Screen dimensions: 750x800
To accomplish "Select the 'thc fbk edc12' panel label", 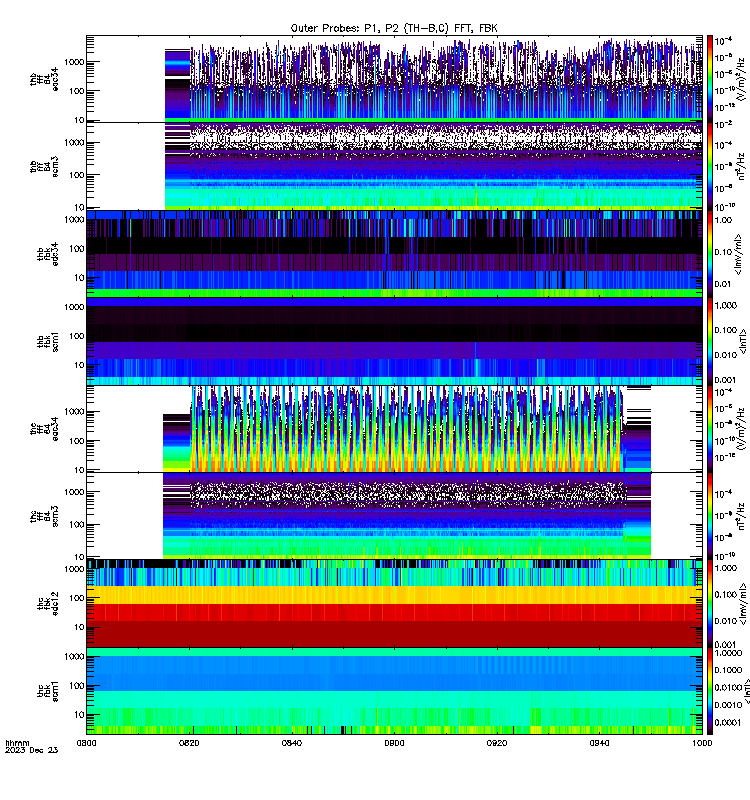I will click(48, 603).
